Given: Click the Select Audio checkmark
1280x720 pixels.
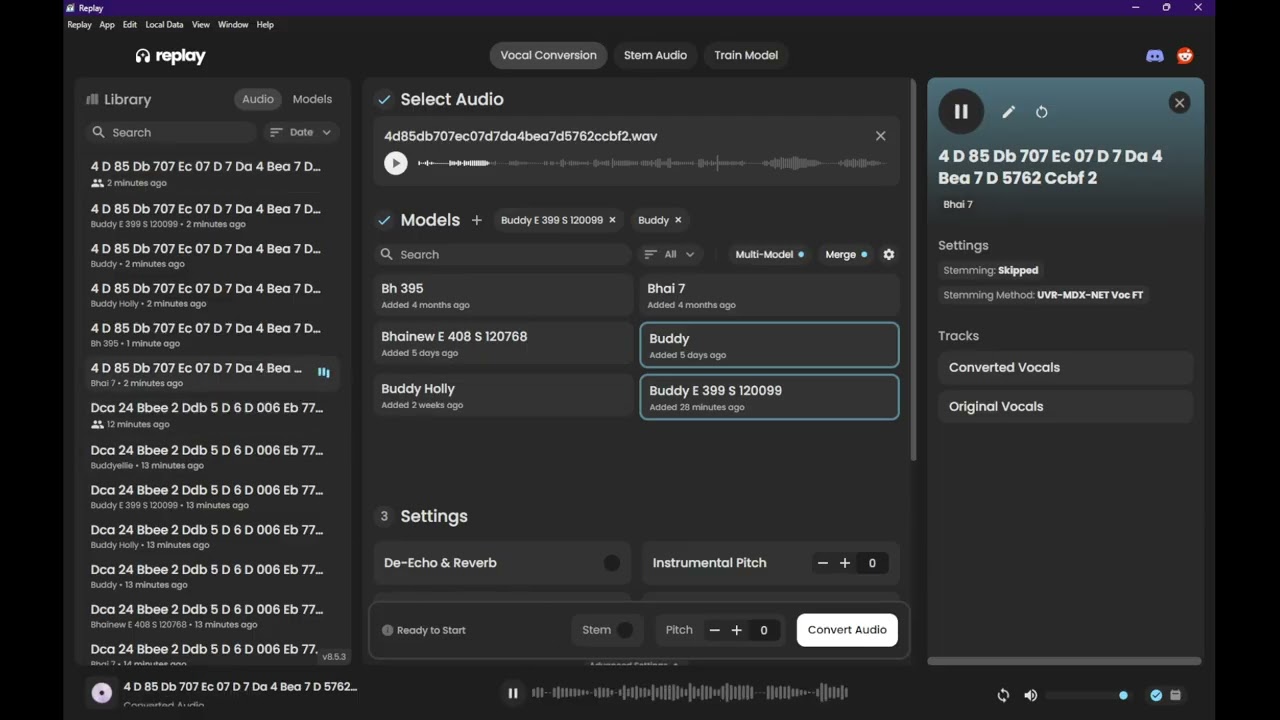Looking at the screenshot, I should click(x=384, y=100).
